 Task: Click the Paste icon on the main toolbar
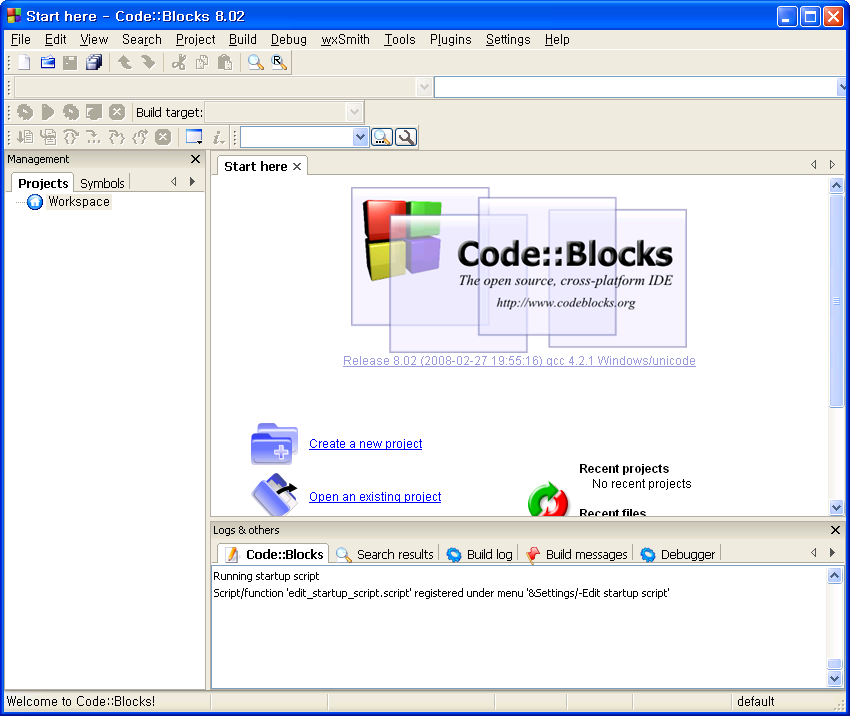[x=225, y=62]
